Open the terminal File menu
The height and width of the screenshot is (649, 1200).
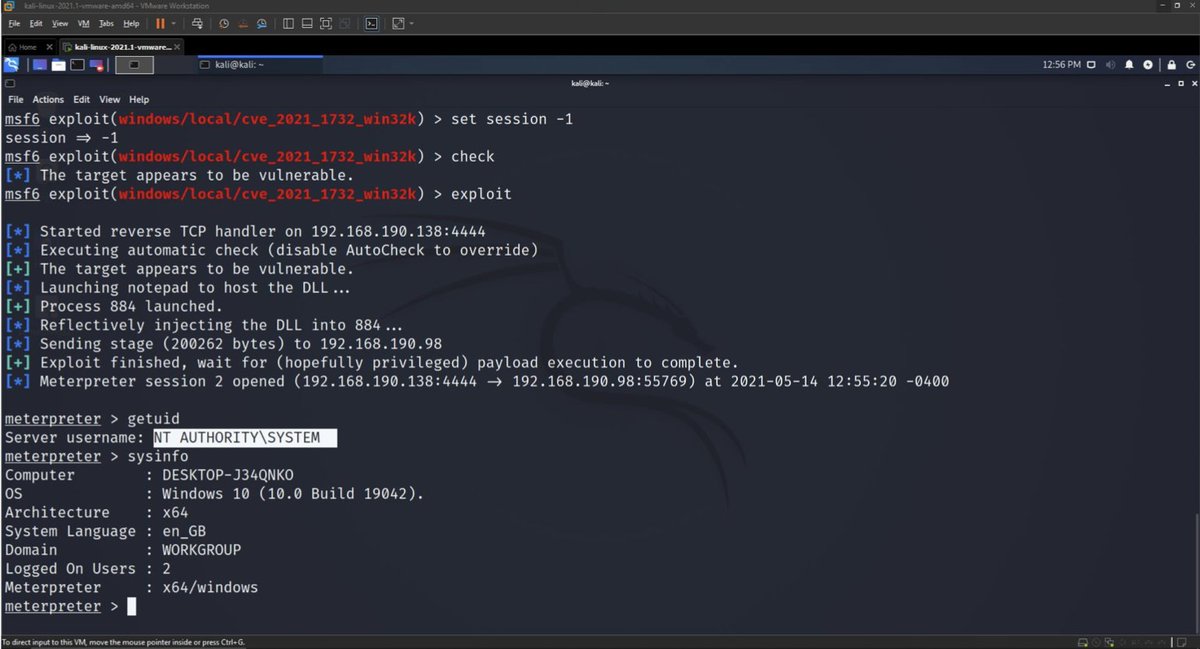tap(16, 100)
